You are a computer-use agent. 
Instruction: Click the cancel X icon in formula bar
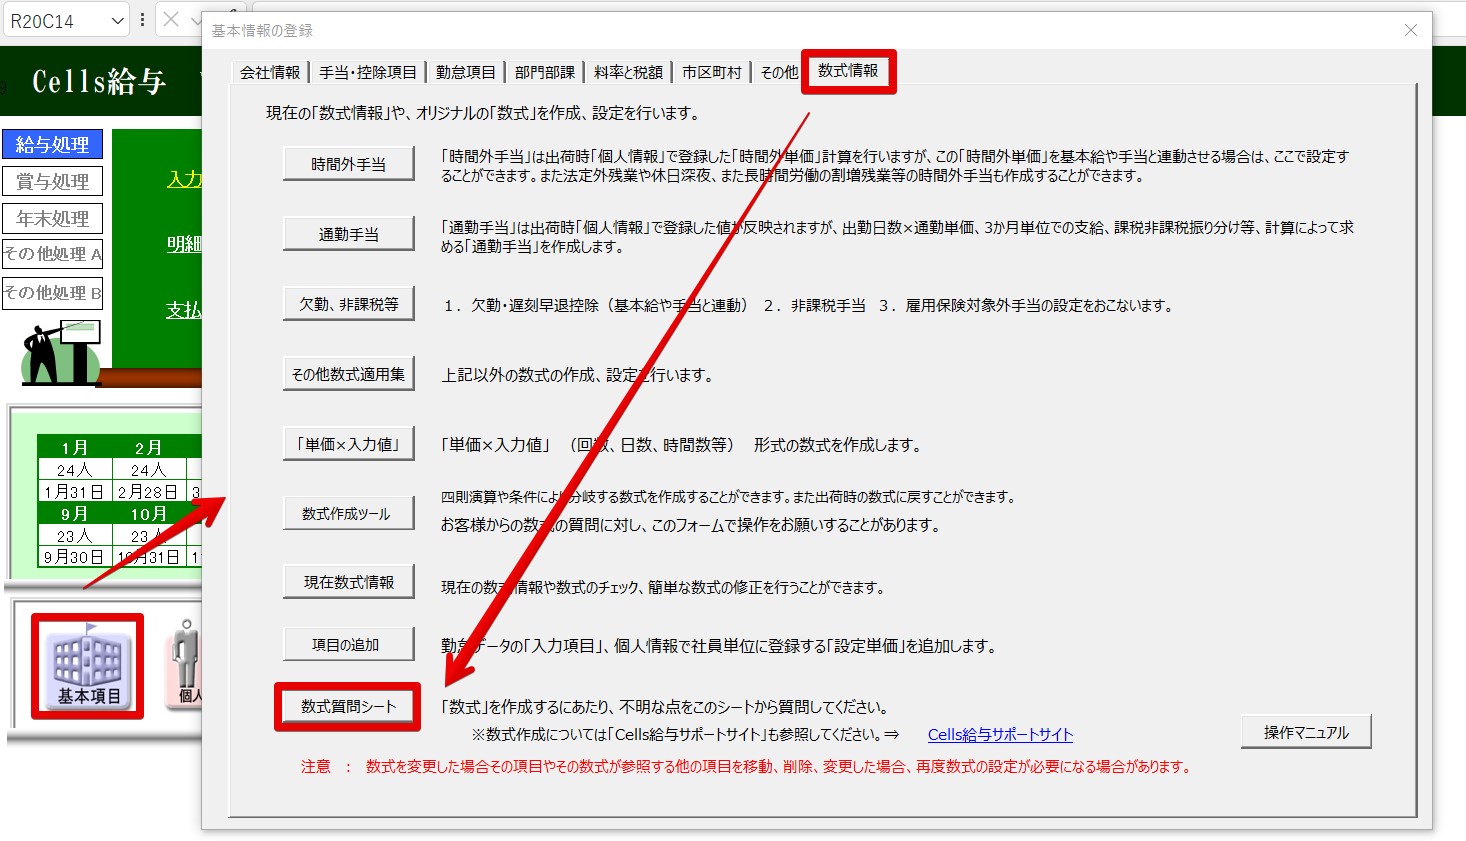click(x=171, y=20)
